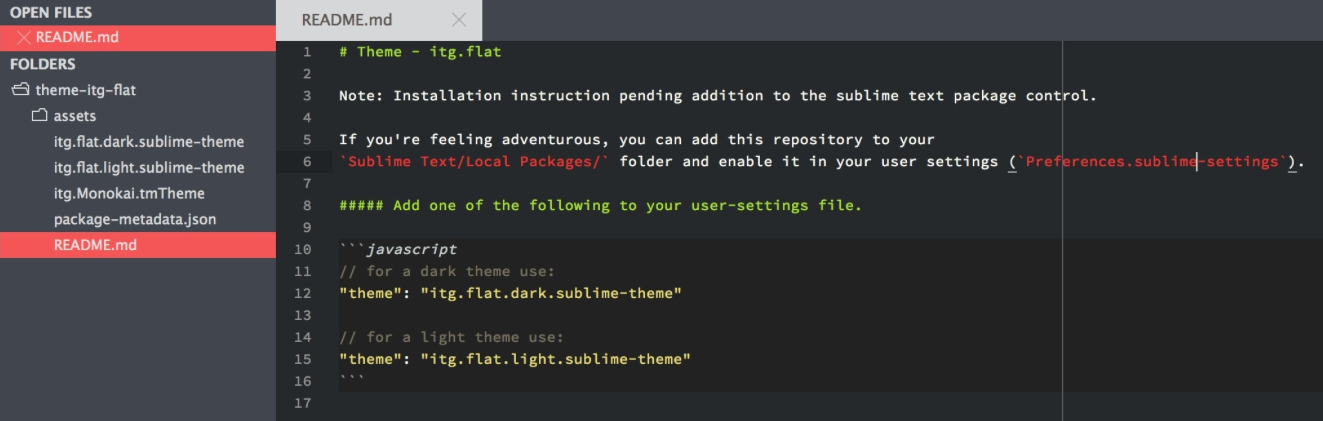Image resolution: width=1323 pixels, height=421 pixels.
Task: Open itg.Monokai.tmTheme file
Action: click(129, 194)
